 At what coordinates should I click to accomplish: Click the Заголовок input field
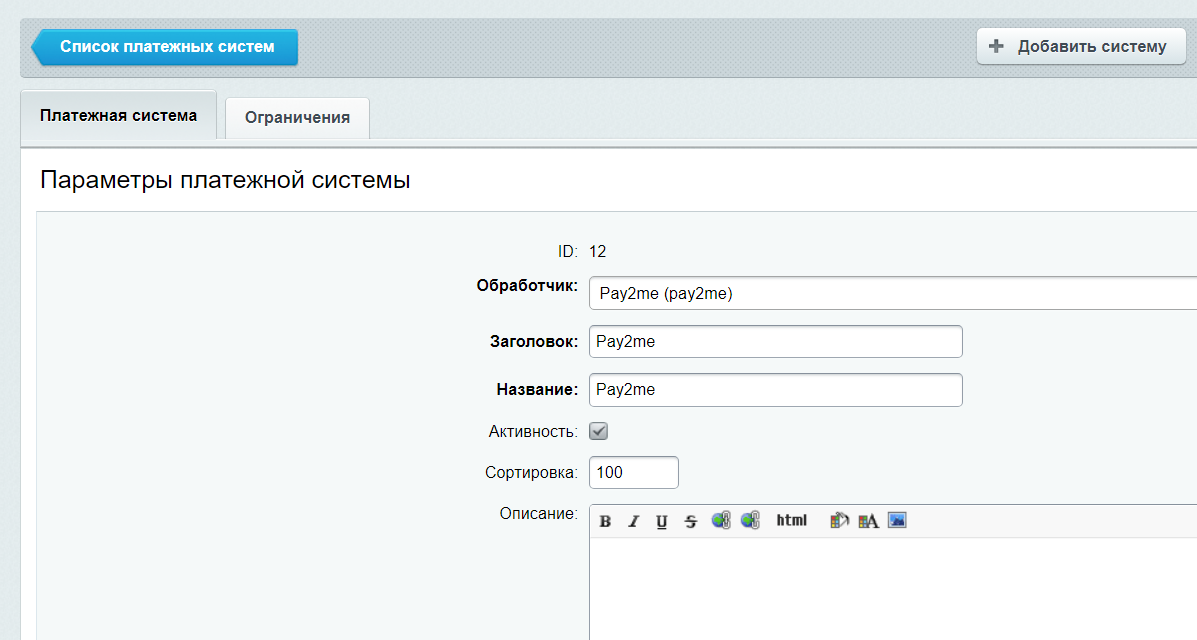click(775, 341)
